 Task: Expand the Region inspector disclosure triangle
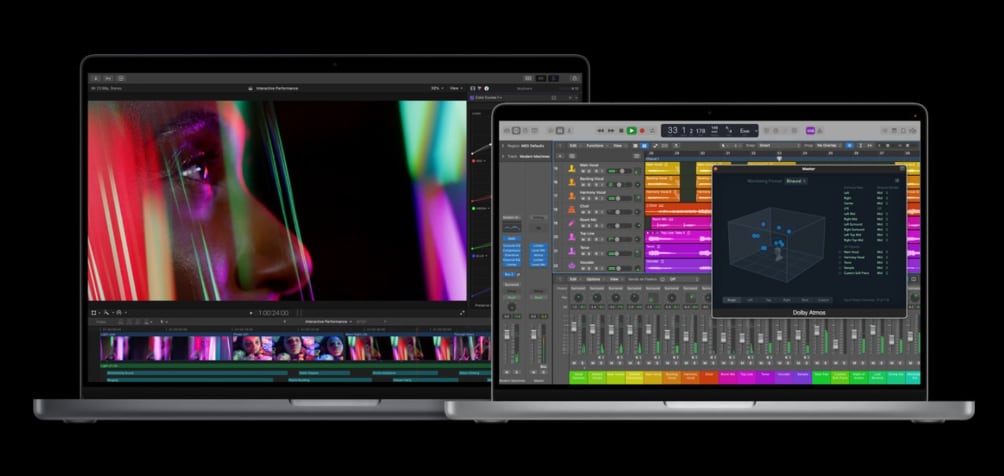point(503,146)
